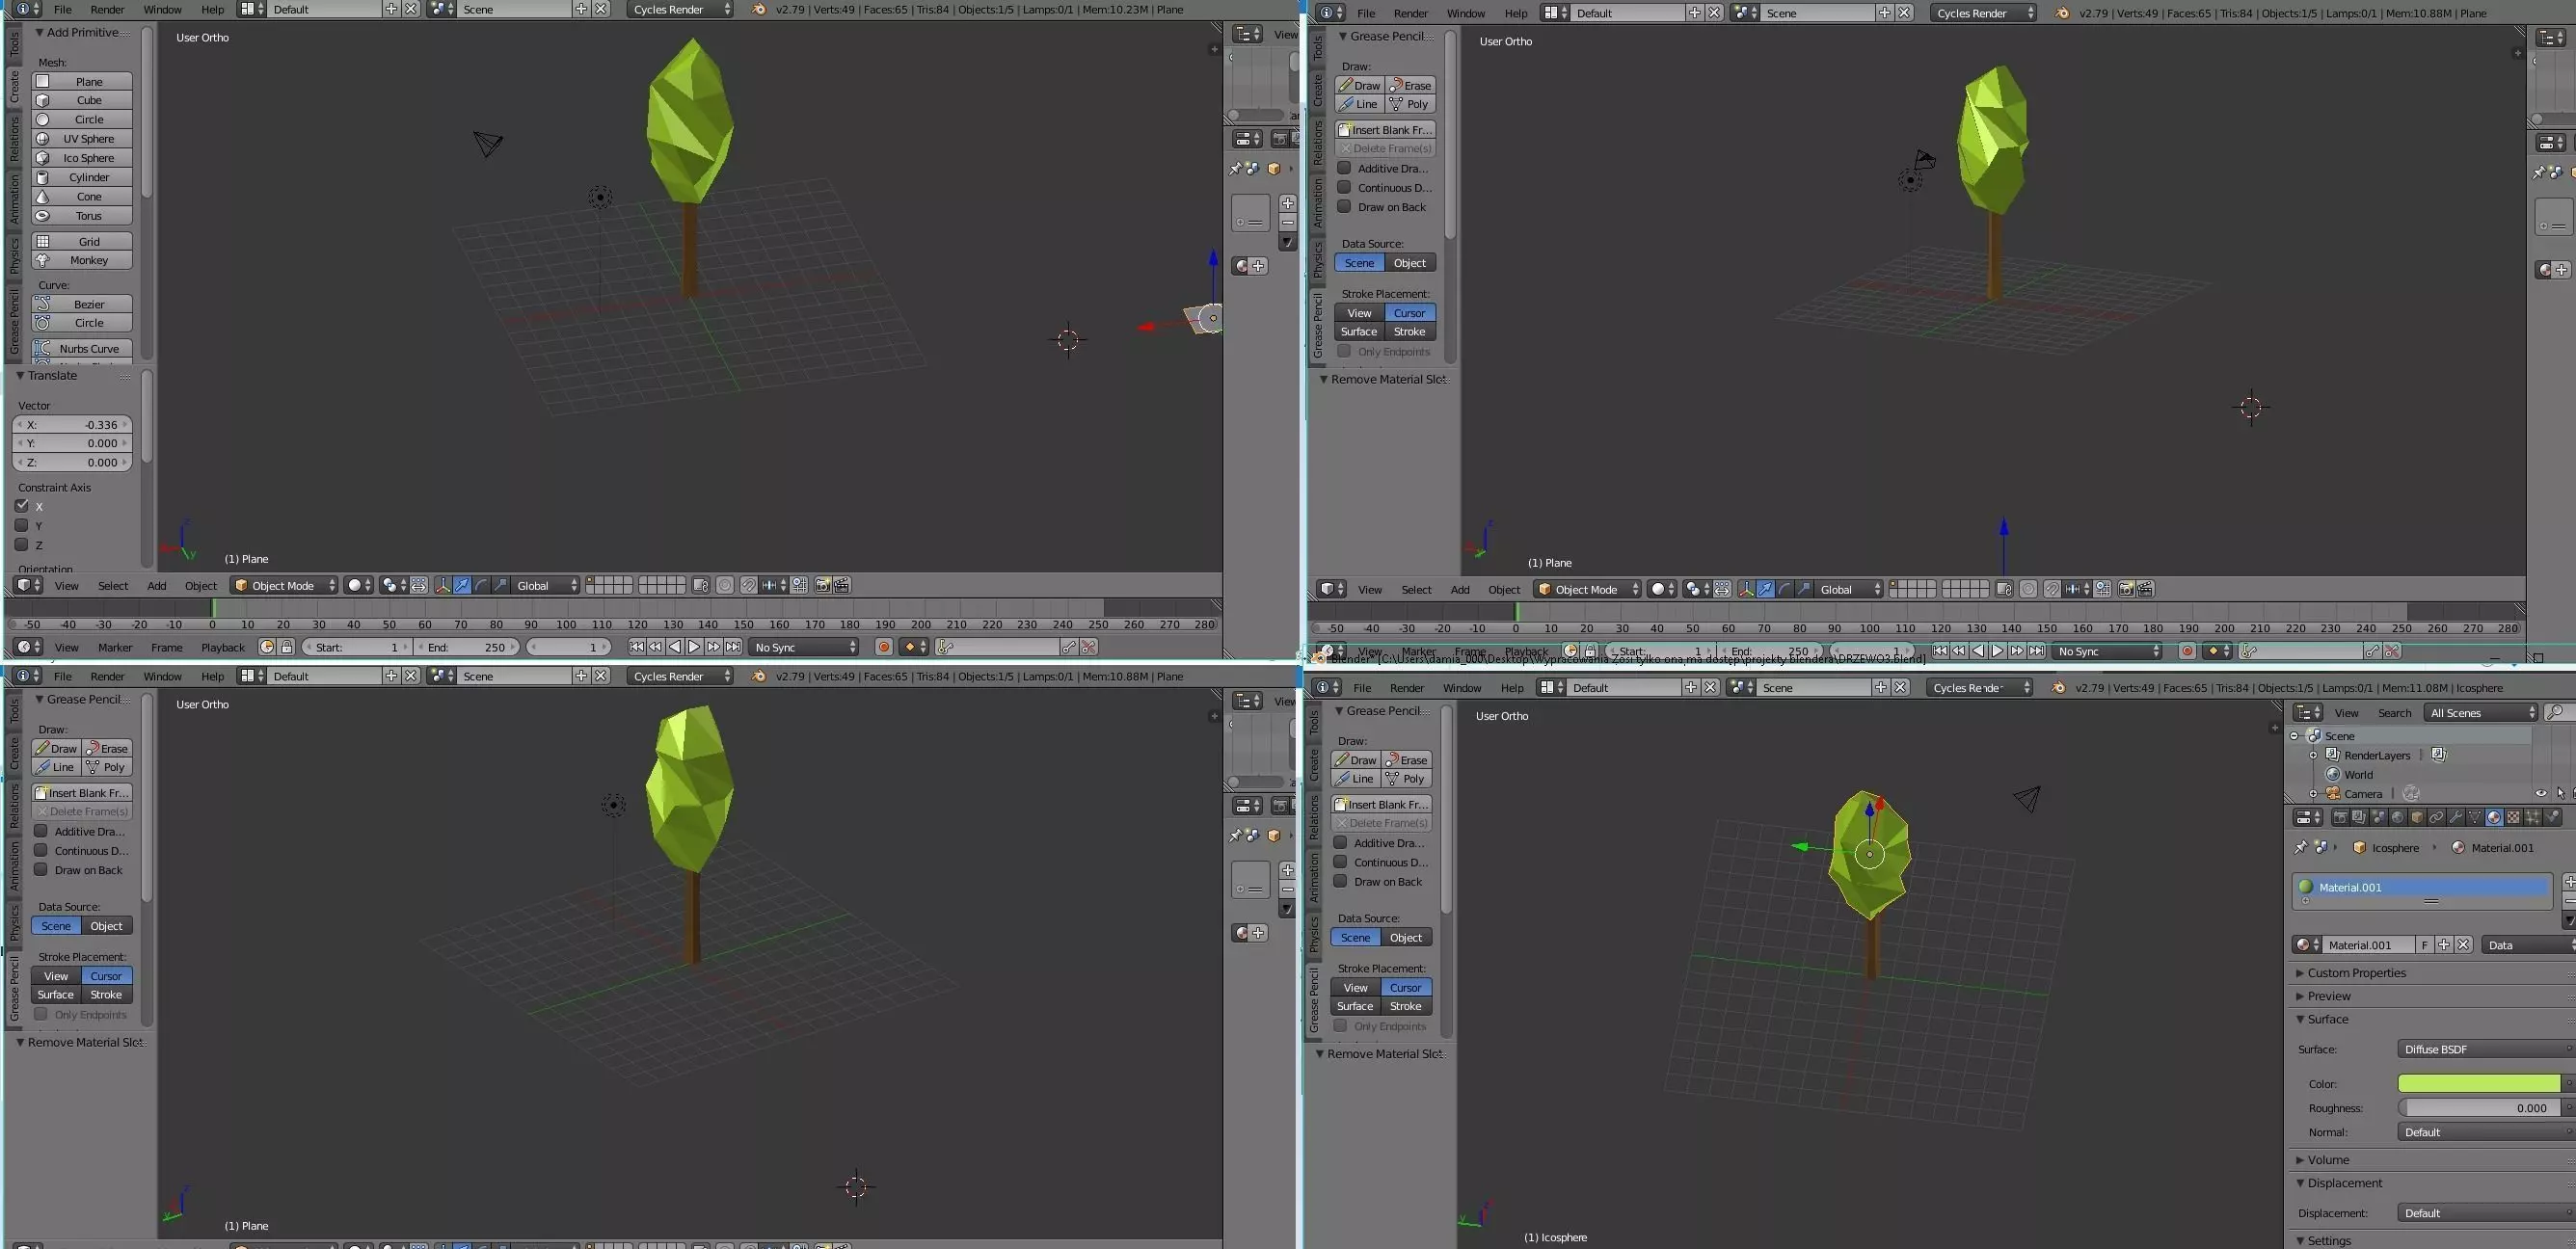Enable X constraint axis checkbox in top-left window
This screenshot has width=2576, height=1249.
click(21, 506)
